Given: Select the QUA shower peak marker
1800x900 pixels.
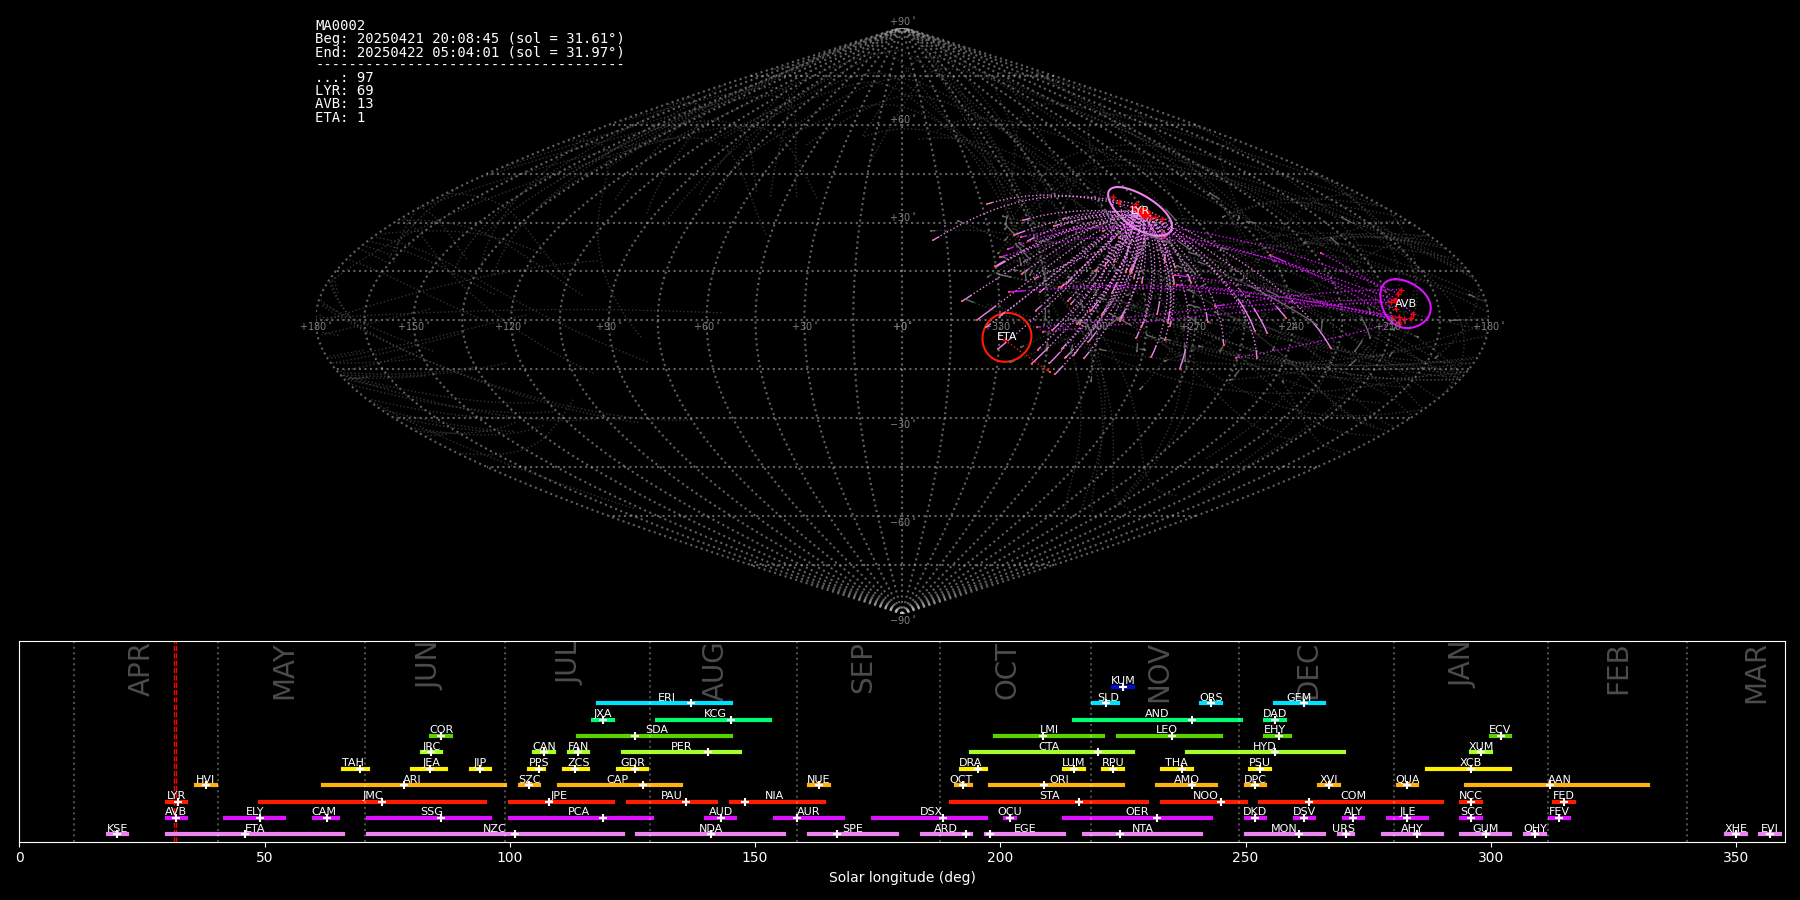Looking at the screenshot, I should point(1407,785).
